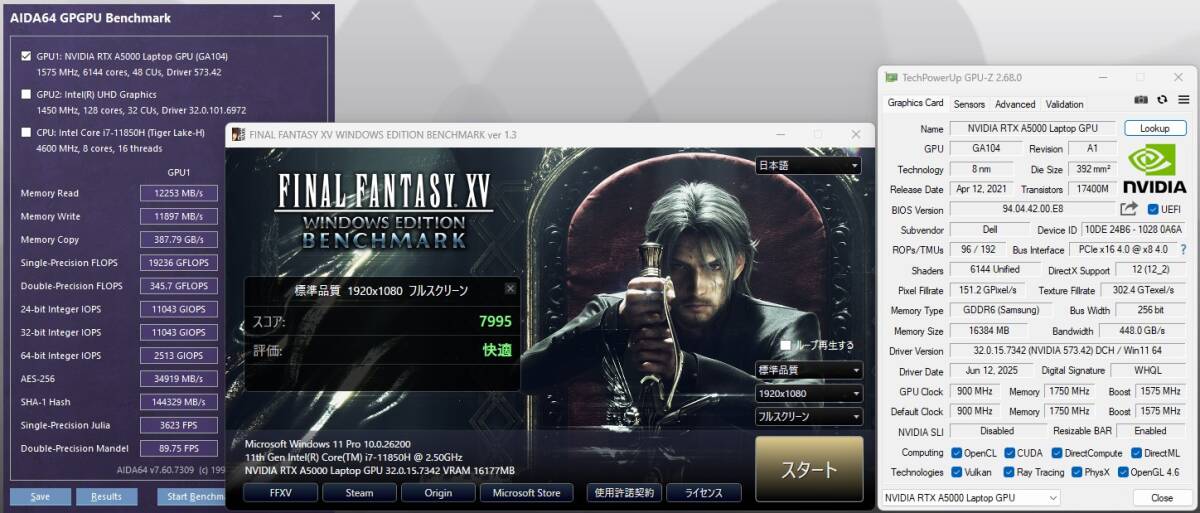Open the 日本語 language dropdown
Screen dimensions: 1200x513
(x=808, y=165)
